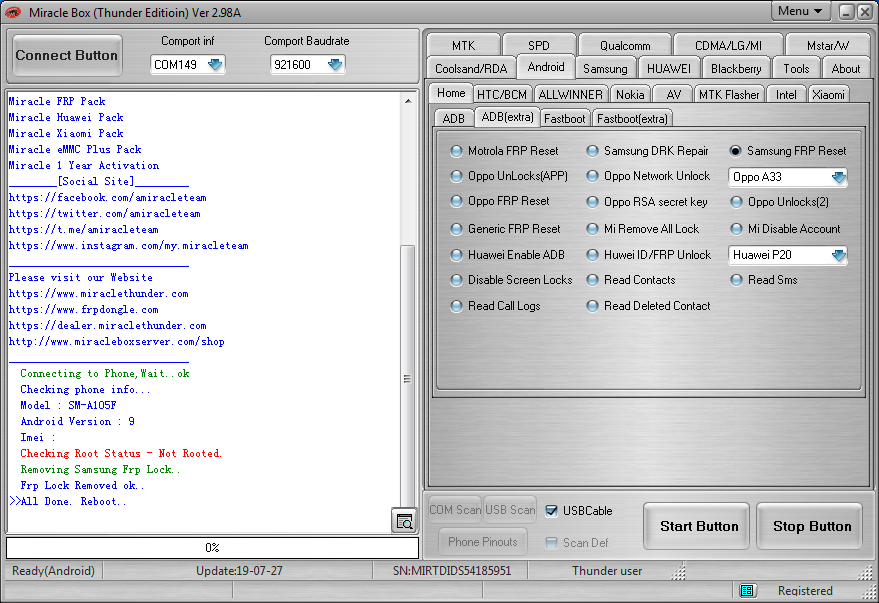
Task: Switch to Coolsand/RDA tab
Action: coord(471,68)
